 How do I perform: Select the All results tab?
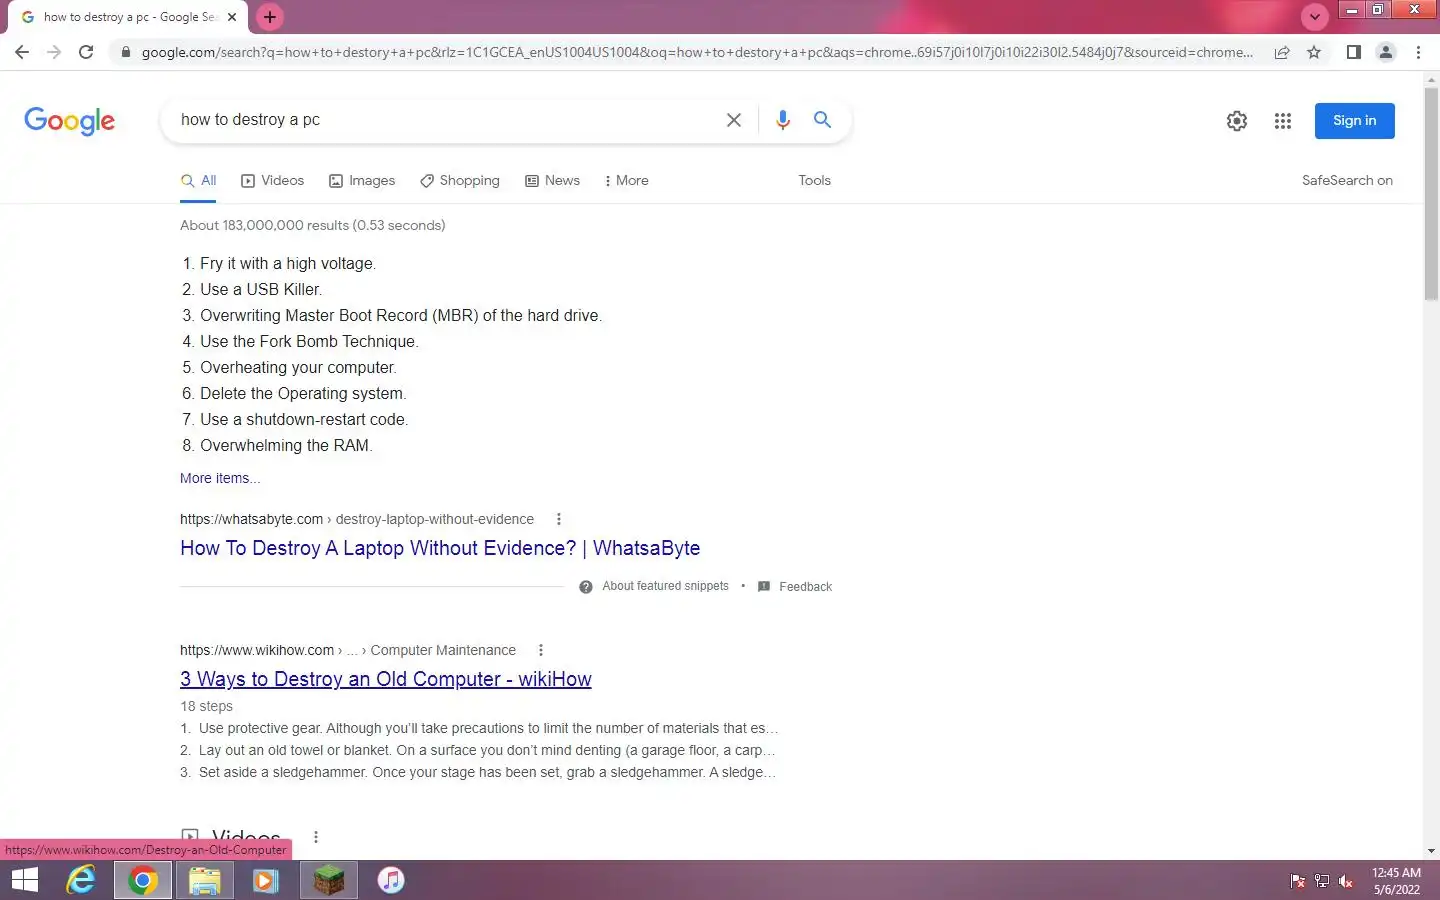pyautogui.click(x=198, y=181)
